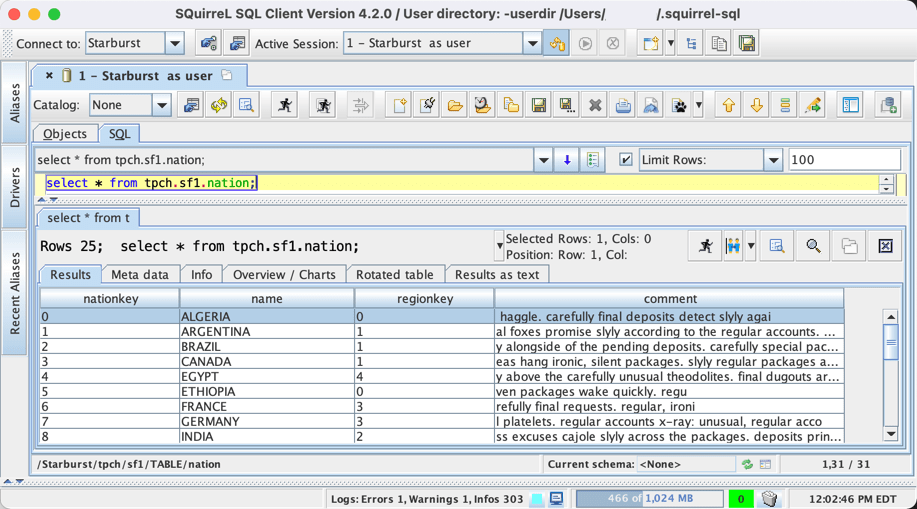Open the Catalog dropdown
The width and height of the screenshot is (917, 509).
pos(161,105)
